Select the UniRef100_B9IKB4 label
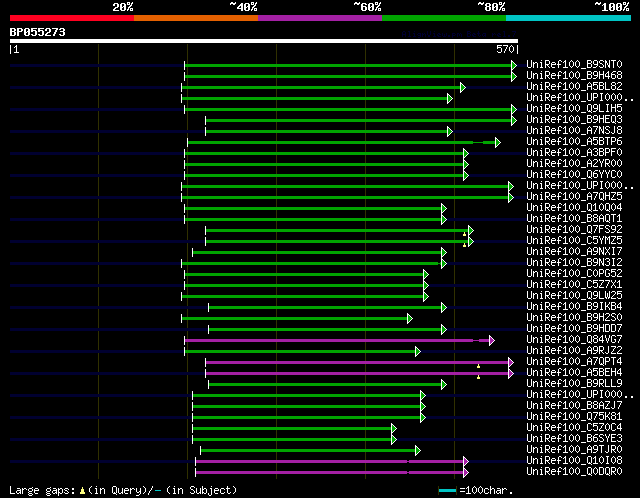The image size is (640, 498). pyautogui.click(x=574, y=307)
